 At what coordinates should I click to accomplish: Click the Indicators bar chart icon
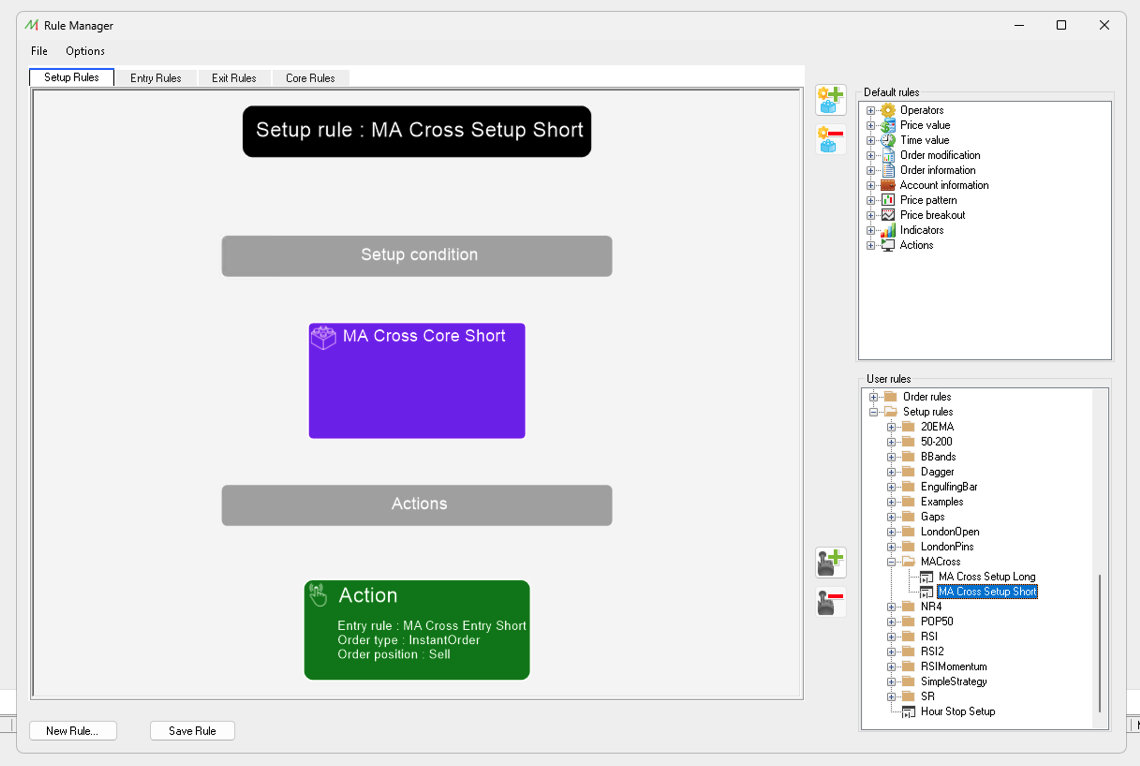(x=888, y=230)
